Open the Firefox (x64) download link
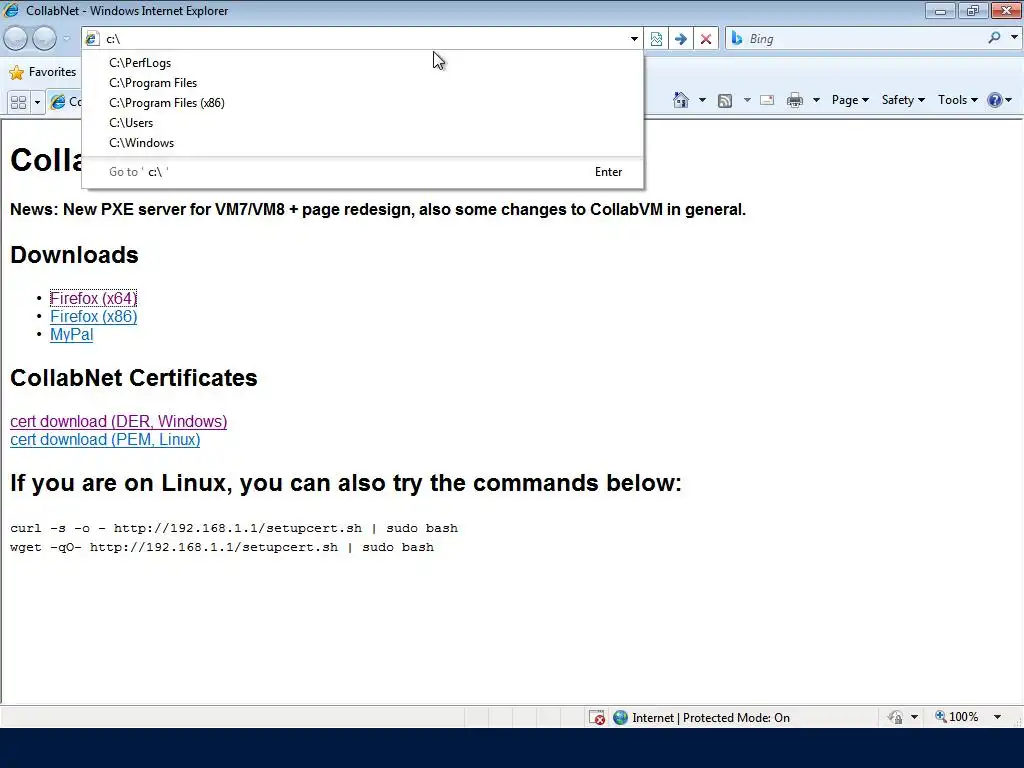Image resolution: width=1024 pixels, height=768 pixels. coord(93,298)
